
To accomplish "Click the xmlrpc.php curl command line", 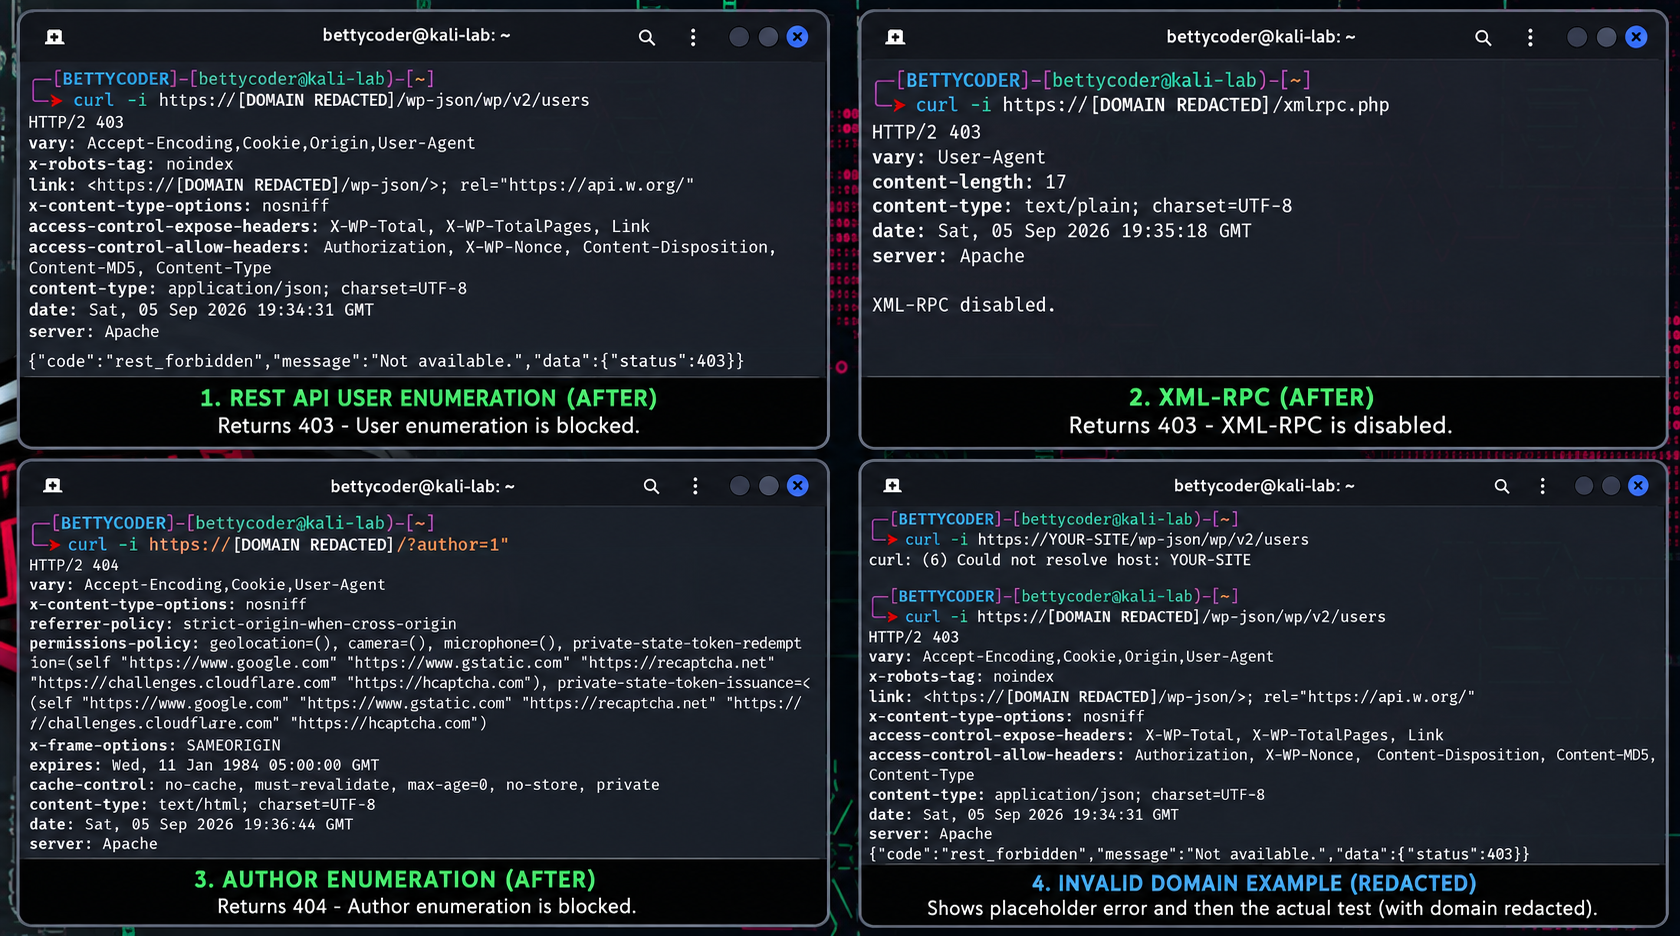I will 1152,105.
